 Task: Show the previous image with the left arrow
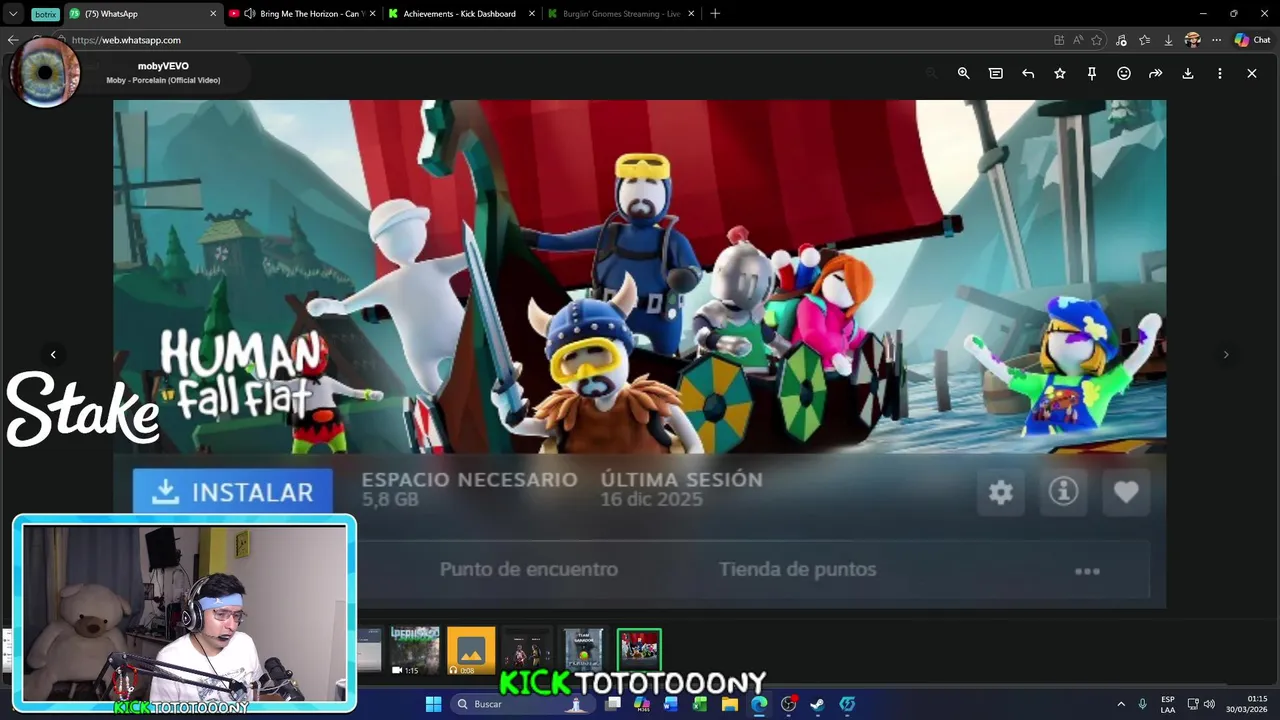click(x=53, y=354)
